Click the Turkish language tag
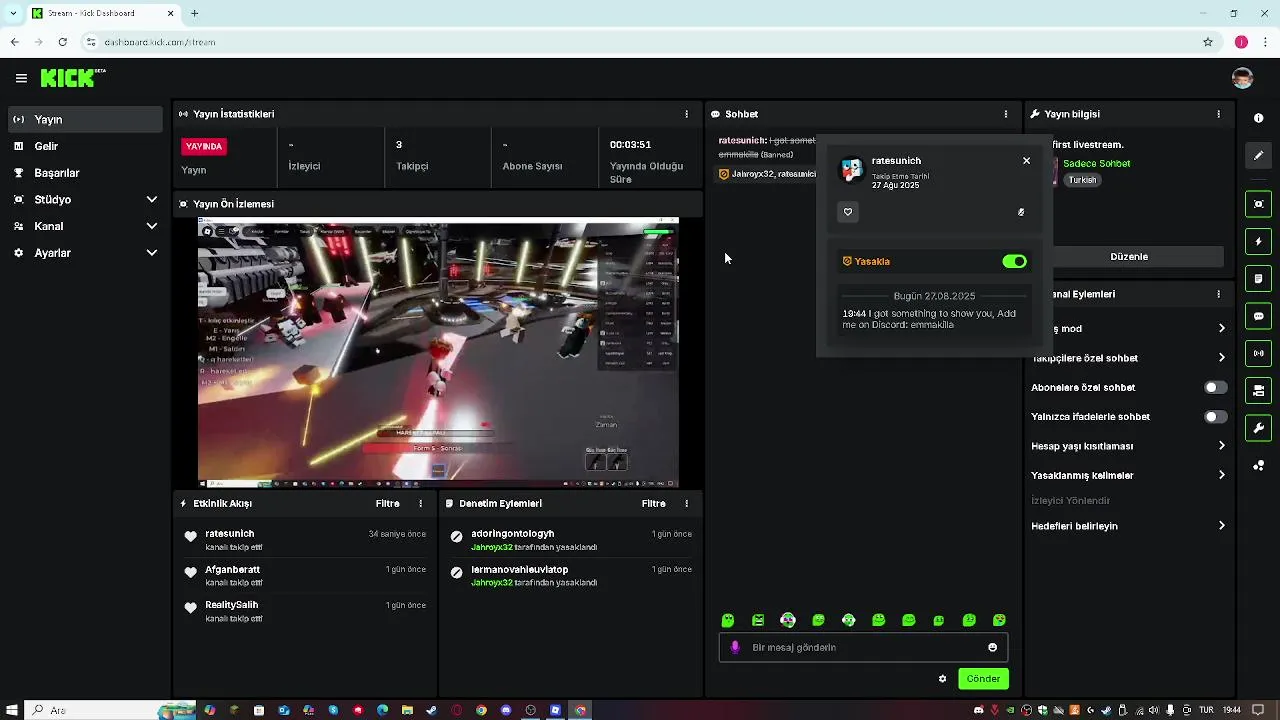Image resolution: width=1280 pixels, height=720 pixels. (1082, 180)
